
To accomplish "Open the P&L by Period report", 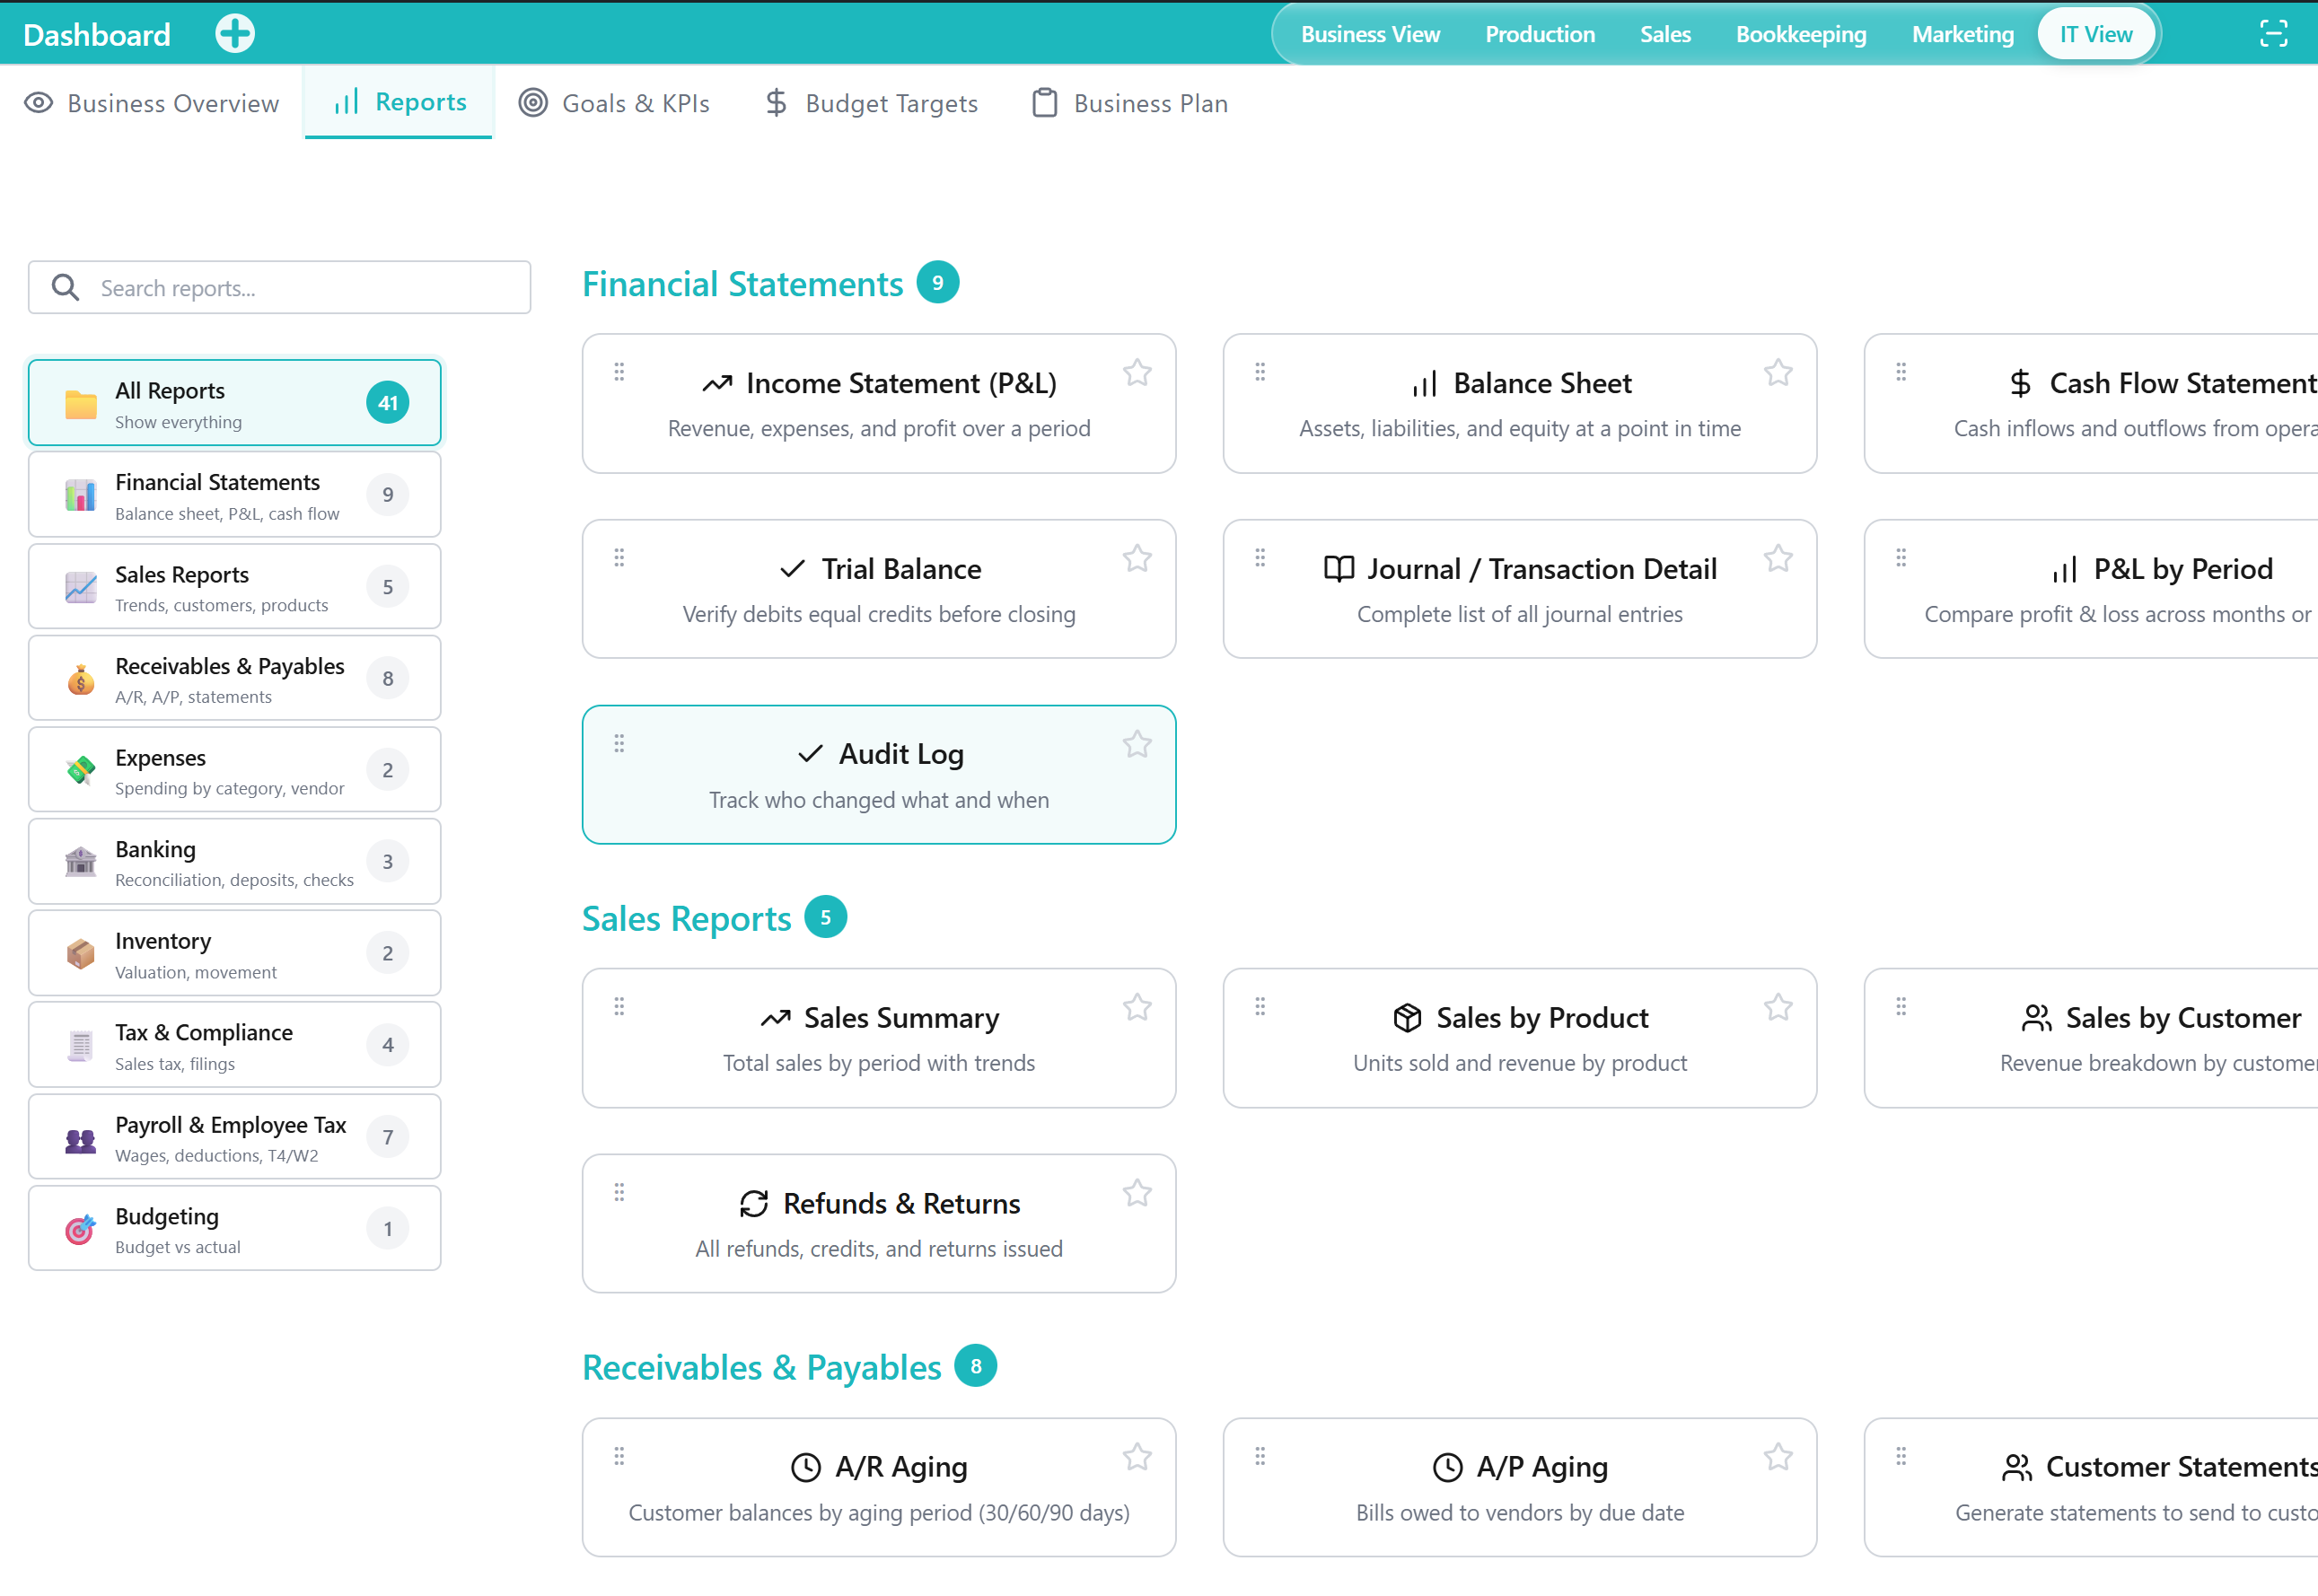I will (2091, 589).
